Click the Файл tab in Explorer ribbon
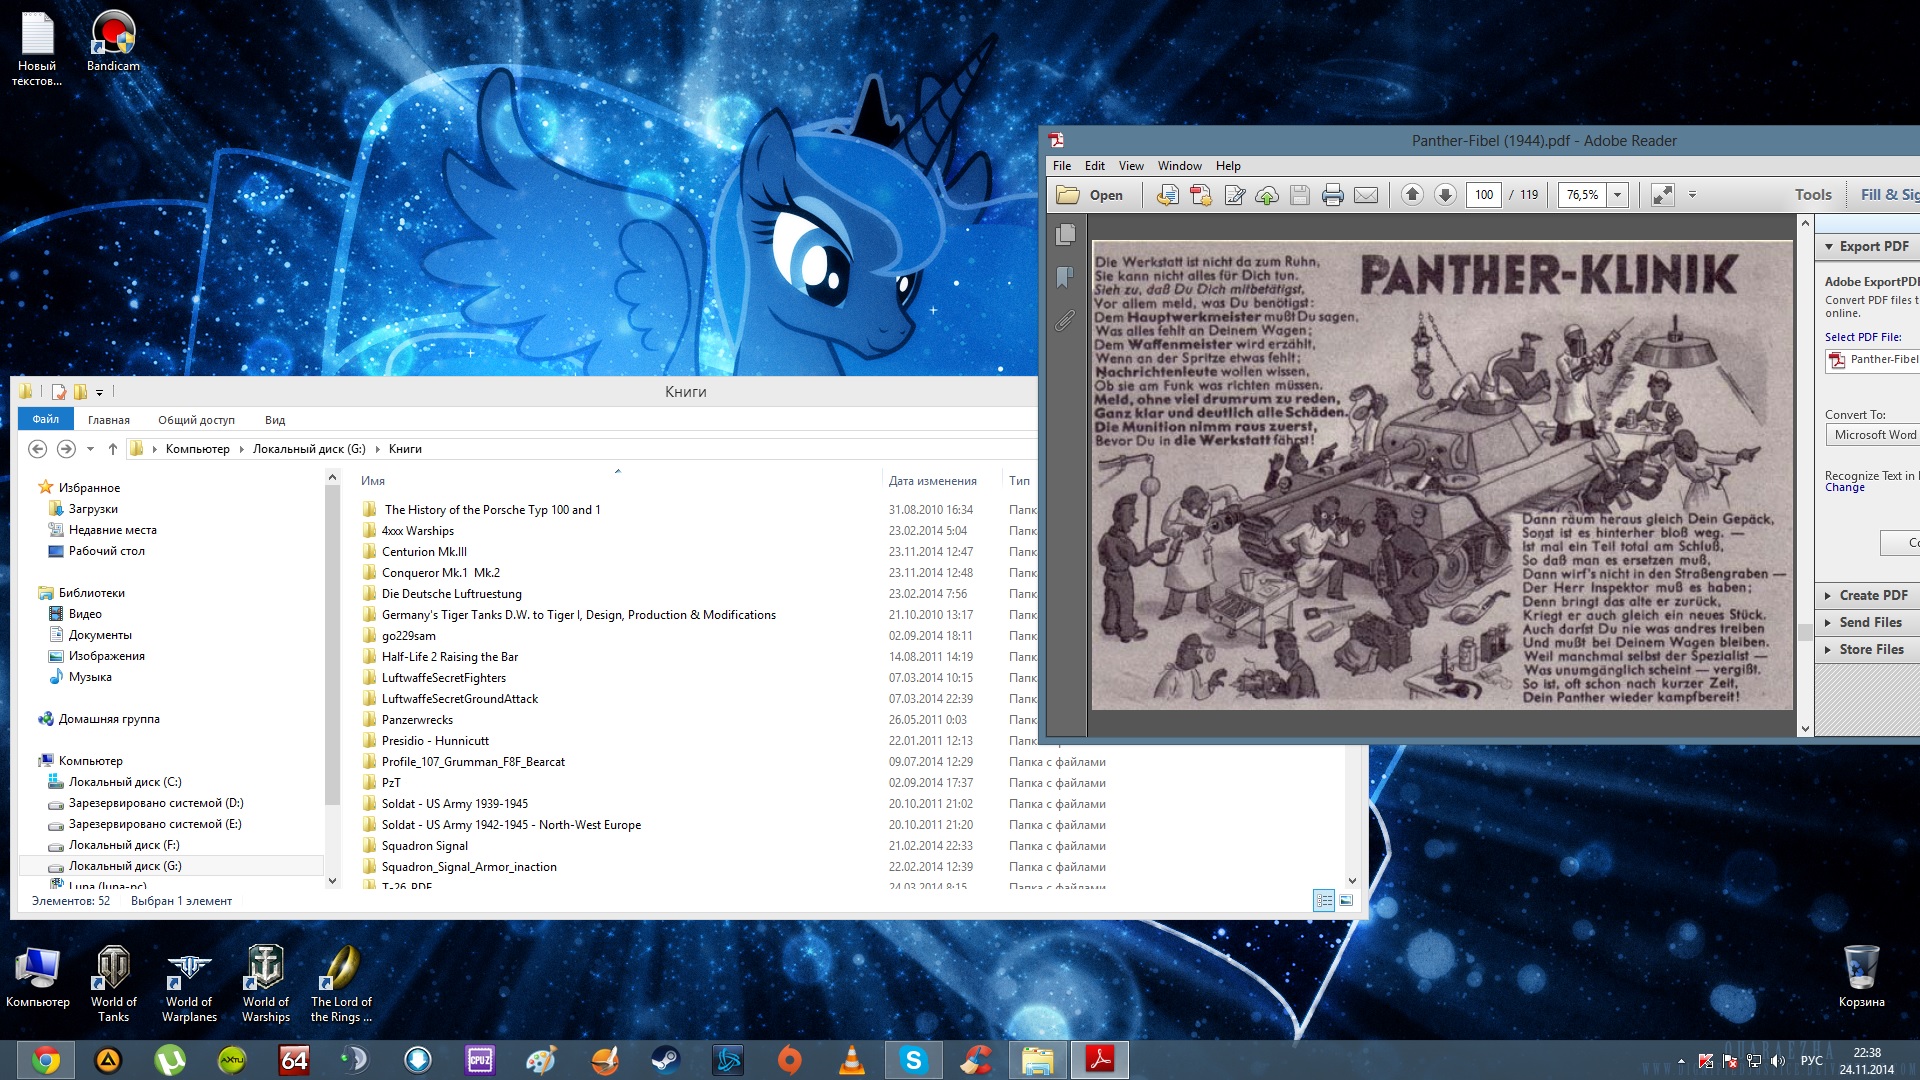 tap(45, 419)
